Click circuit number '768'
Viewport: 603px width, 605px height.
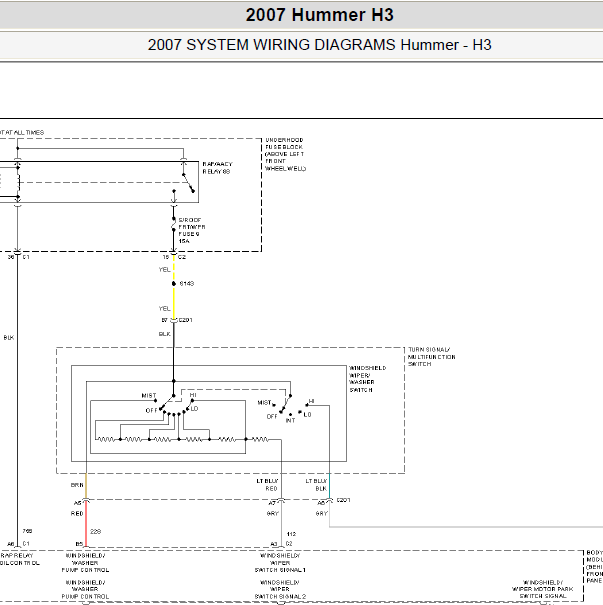[27, 531]
